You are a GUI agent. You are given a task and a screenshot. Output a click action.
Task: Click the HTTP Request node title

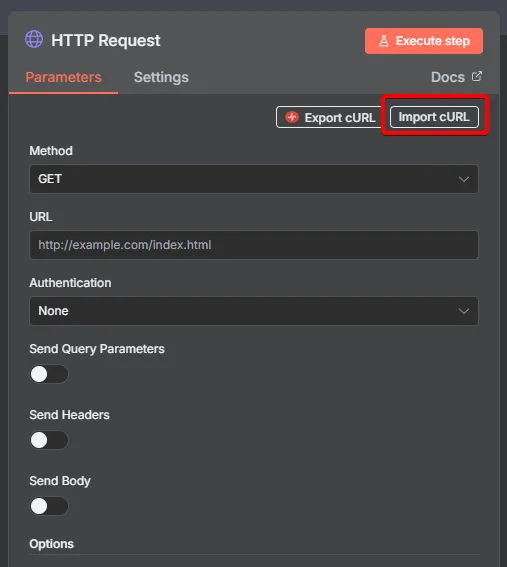coord(106,40)
